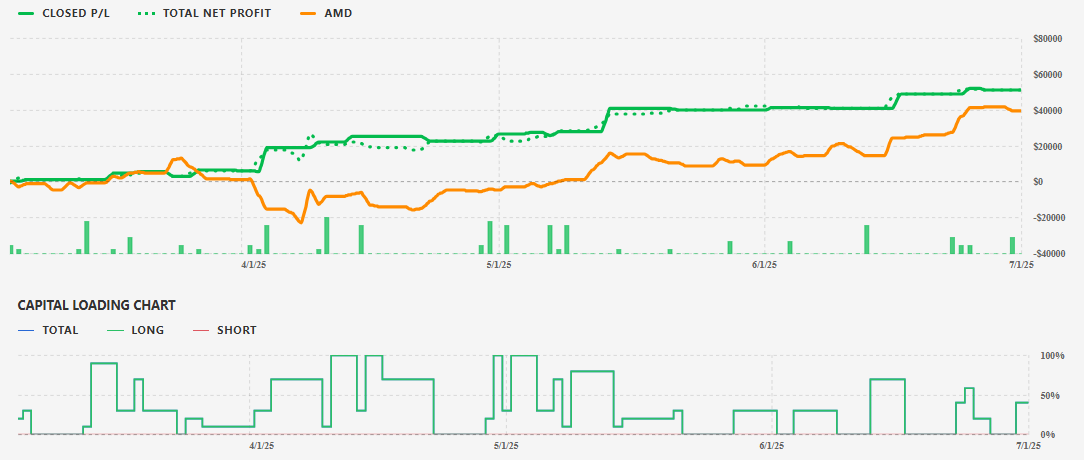Viewport: 1084px width, 460px height.
Task: Toggle the SHORT capital loading series
Action: (224, 331)
